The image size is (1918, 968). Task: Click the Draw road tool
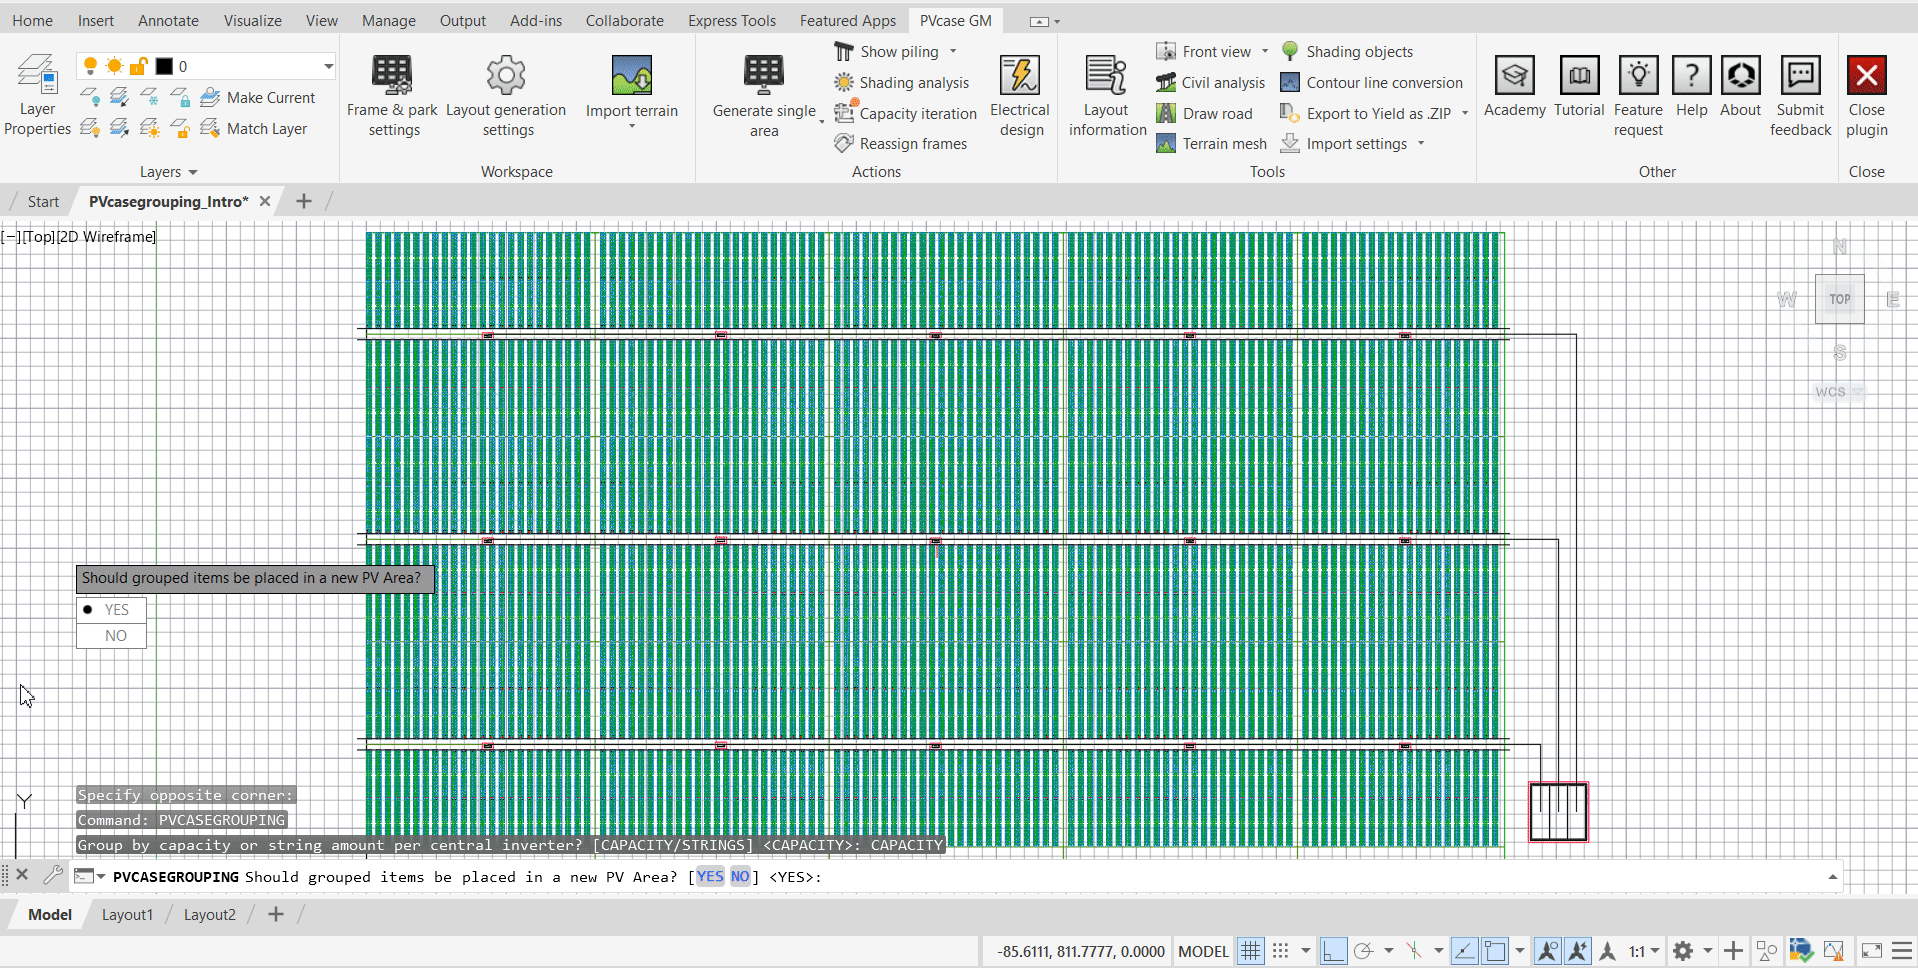(x=1210, y=113)
